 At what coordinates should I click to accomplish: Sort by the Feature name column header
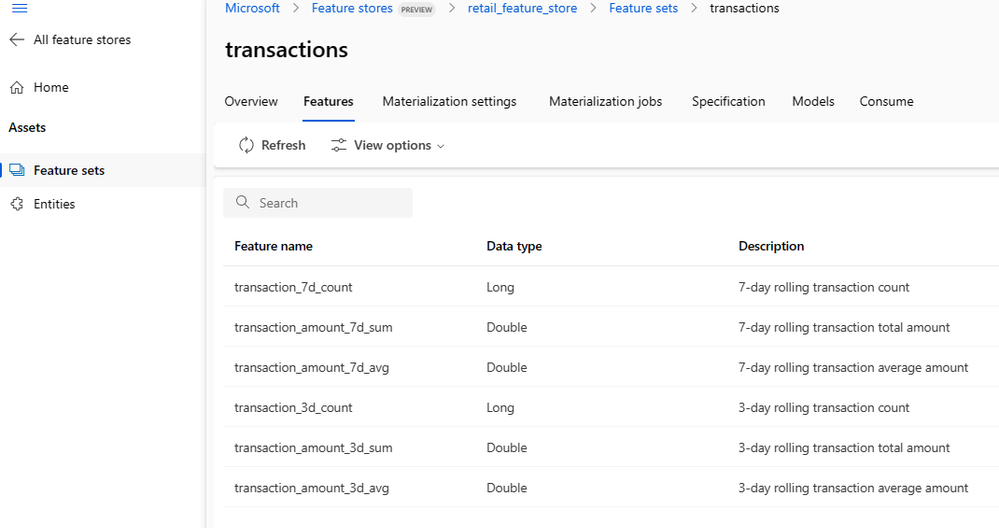[x=273, y=246]
